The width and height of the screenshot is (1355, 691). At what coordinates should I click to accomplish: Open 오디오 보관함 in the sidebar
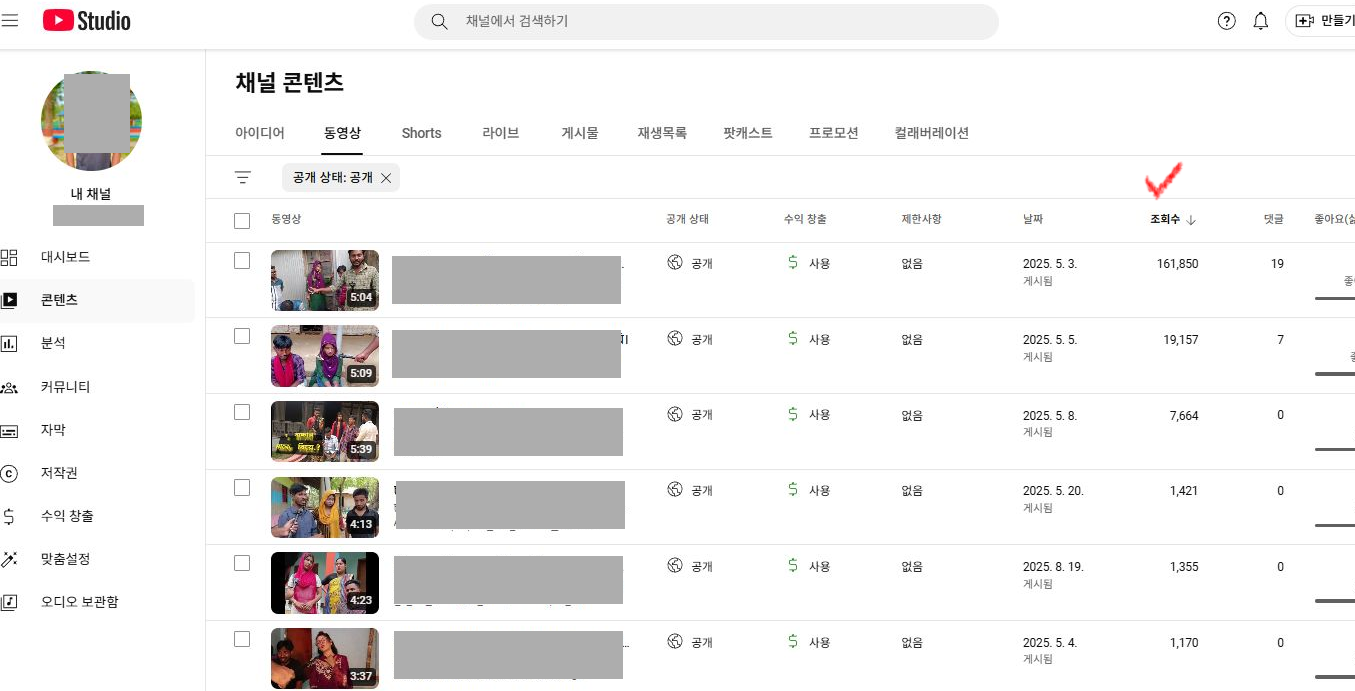coord(79,602)
